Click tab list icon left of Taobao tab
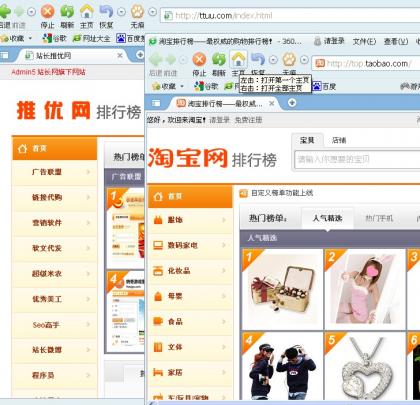 click(156, 103)
